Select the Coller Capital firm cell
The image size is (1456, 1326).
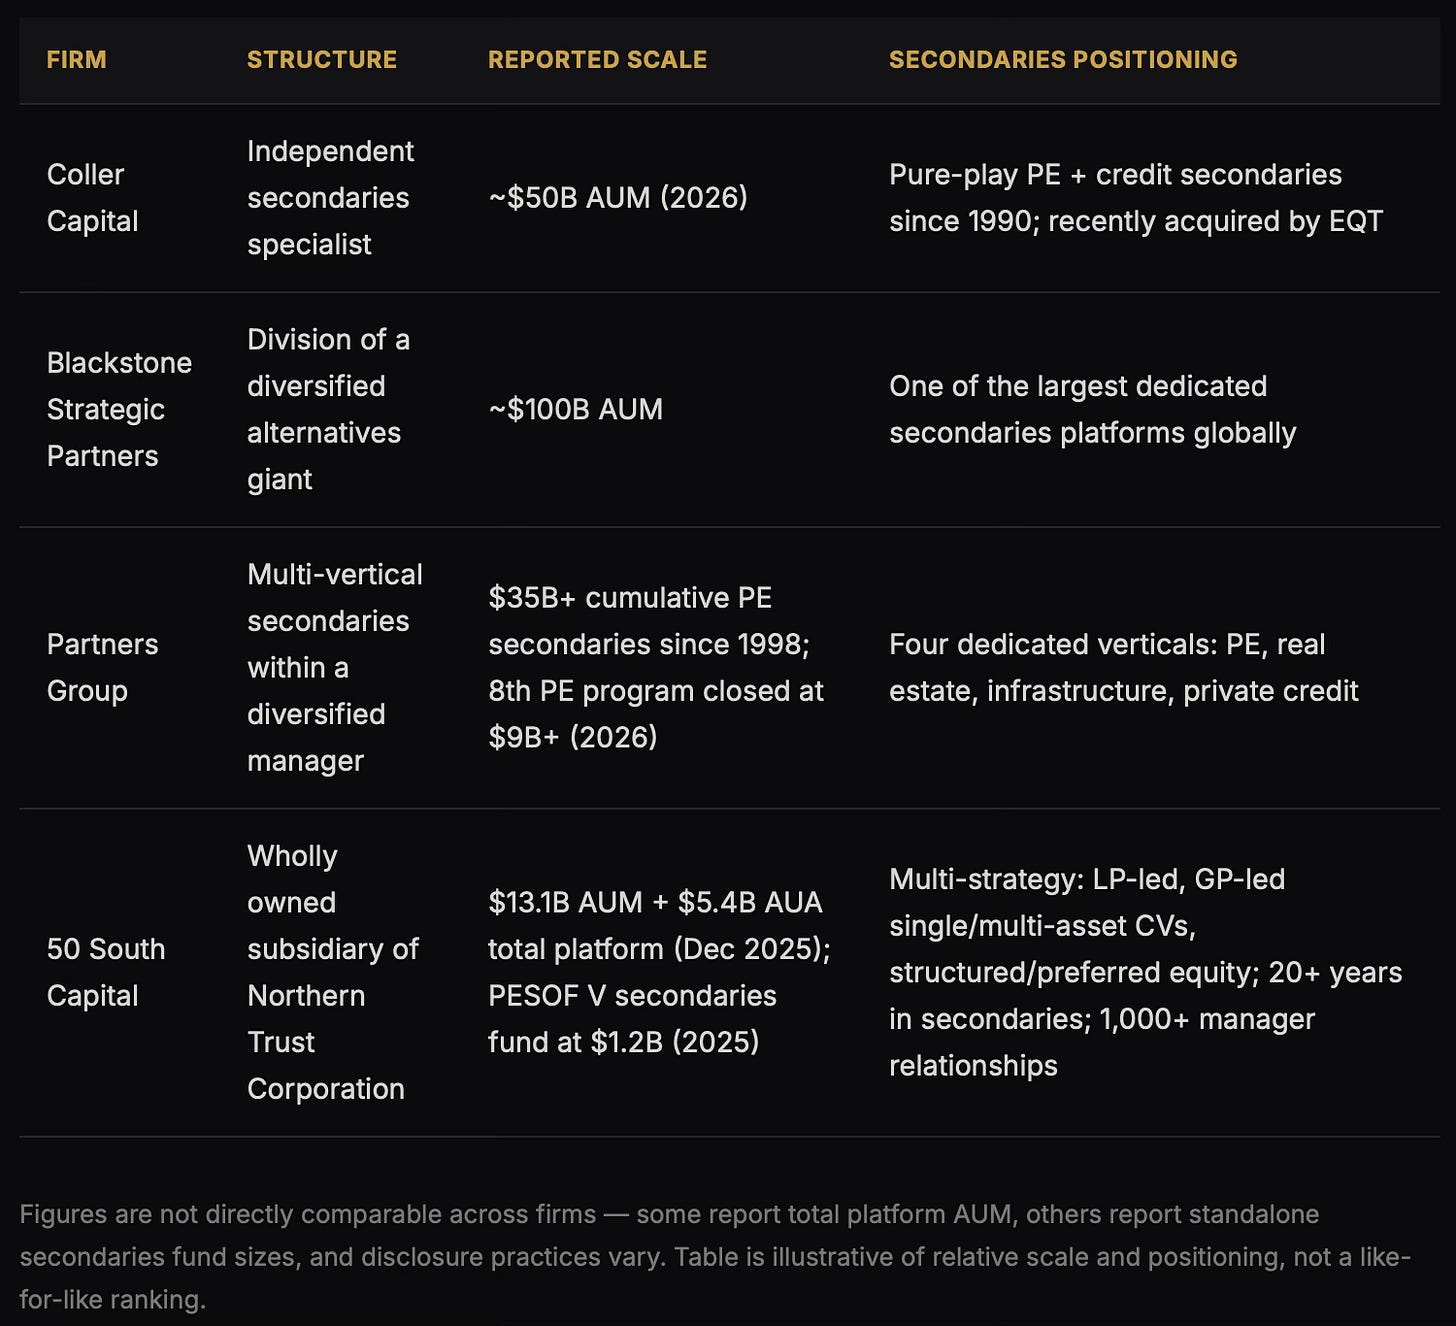[x=92, y=198]
